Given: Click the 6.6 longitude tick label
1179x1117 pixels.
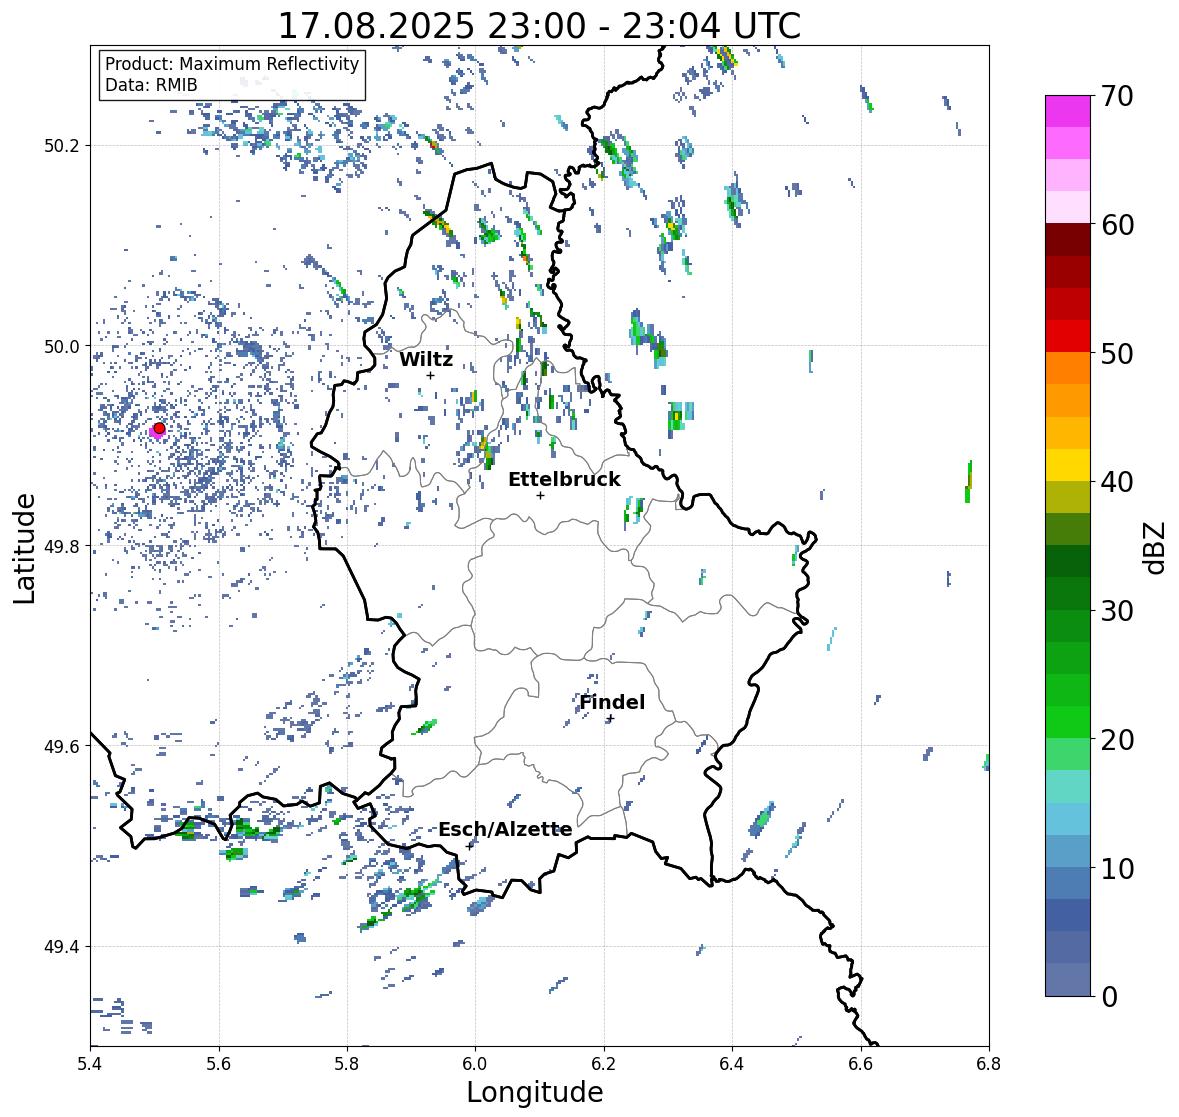Looking at the screenshot, I should point(861,1063).
